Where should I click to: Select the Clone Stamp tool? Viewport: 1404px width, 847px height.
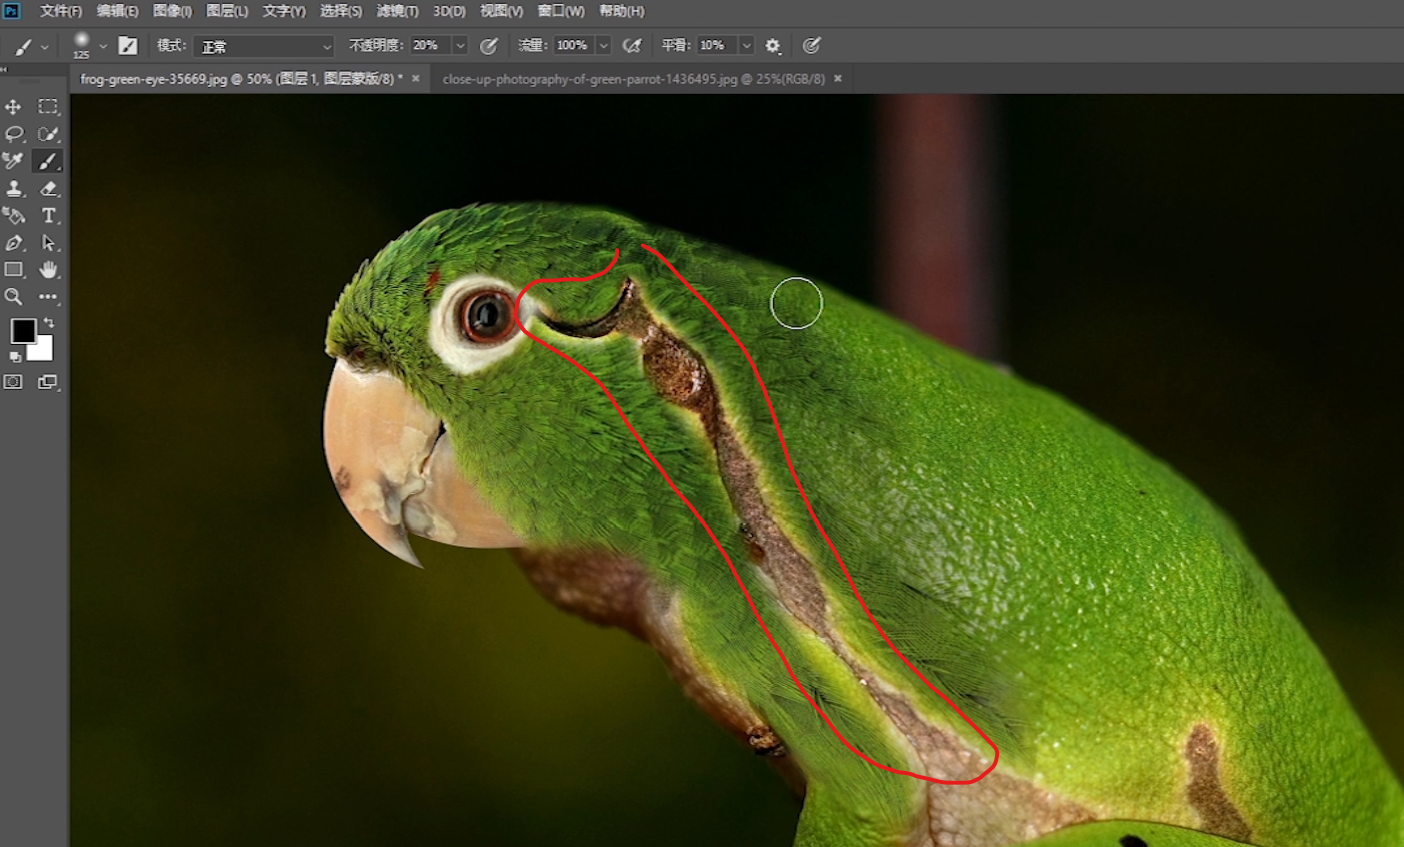[x=13, y=188]
